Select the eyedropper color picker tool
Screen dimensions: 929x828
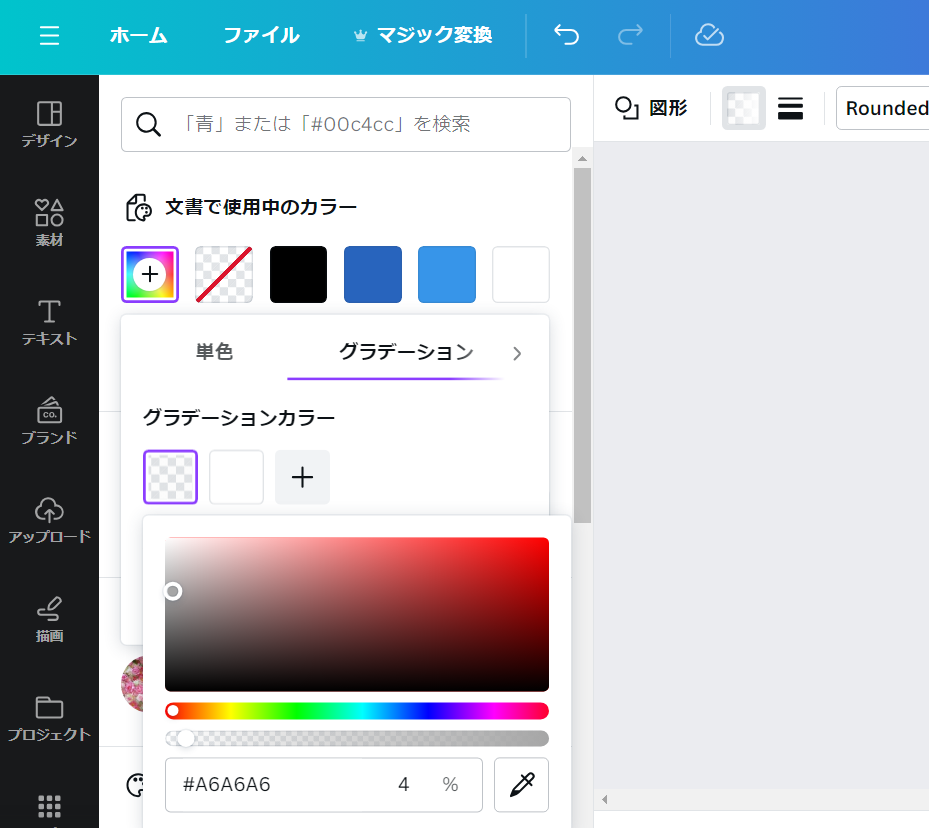521,785
